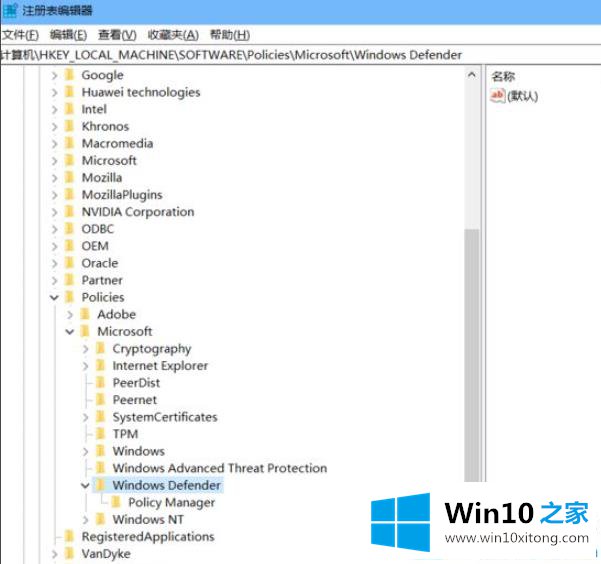This screenshot has width=601, height=564.
Task: Expand the SystemCertificates key
Action: 85,417
